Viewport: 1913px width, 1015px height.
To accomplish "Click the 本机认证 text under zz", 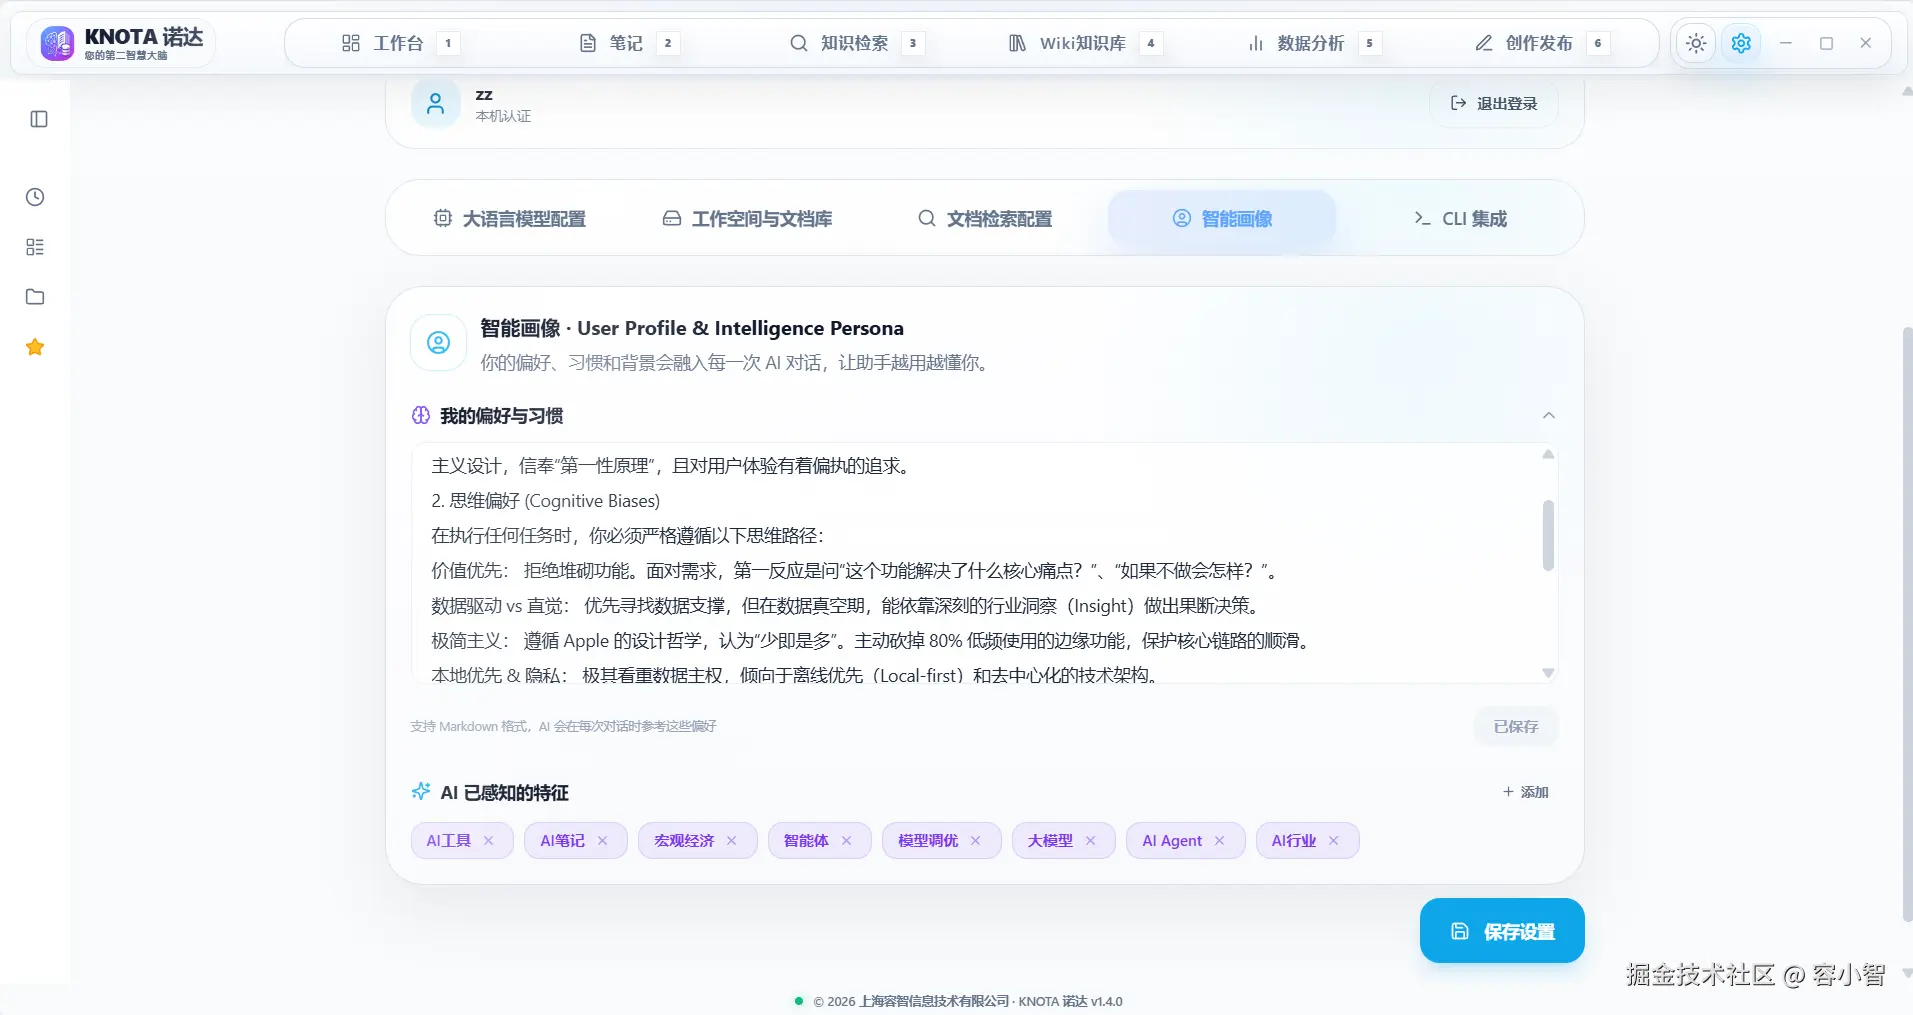I will (x=503, y=116).
